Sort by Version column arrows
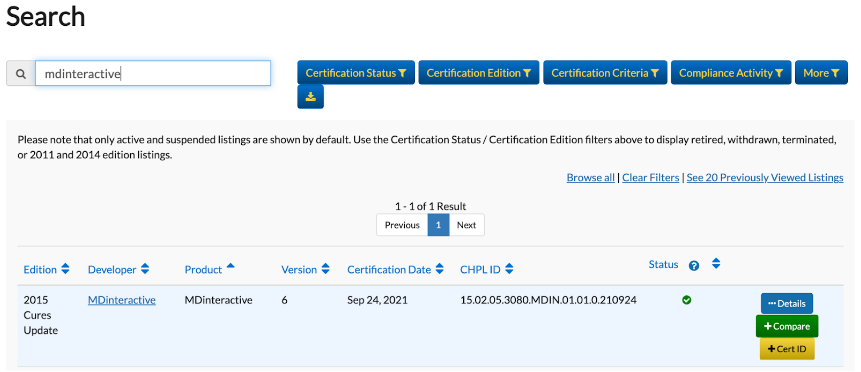 click(x=326, y=269)
